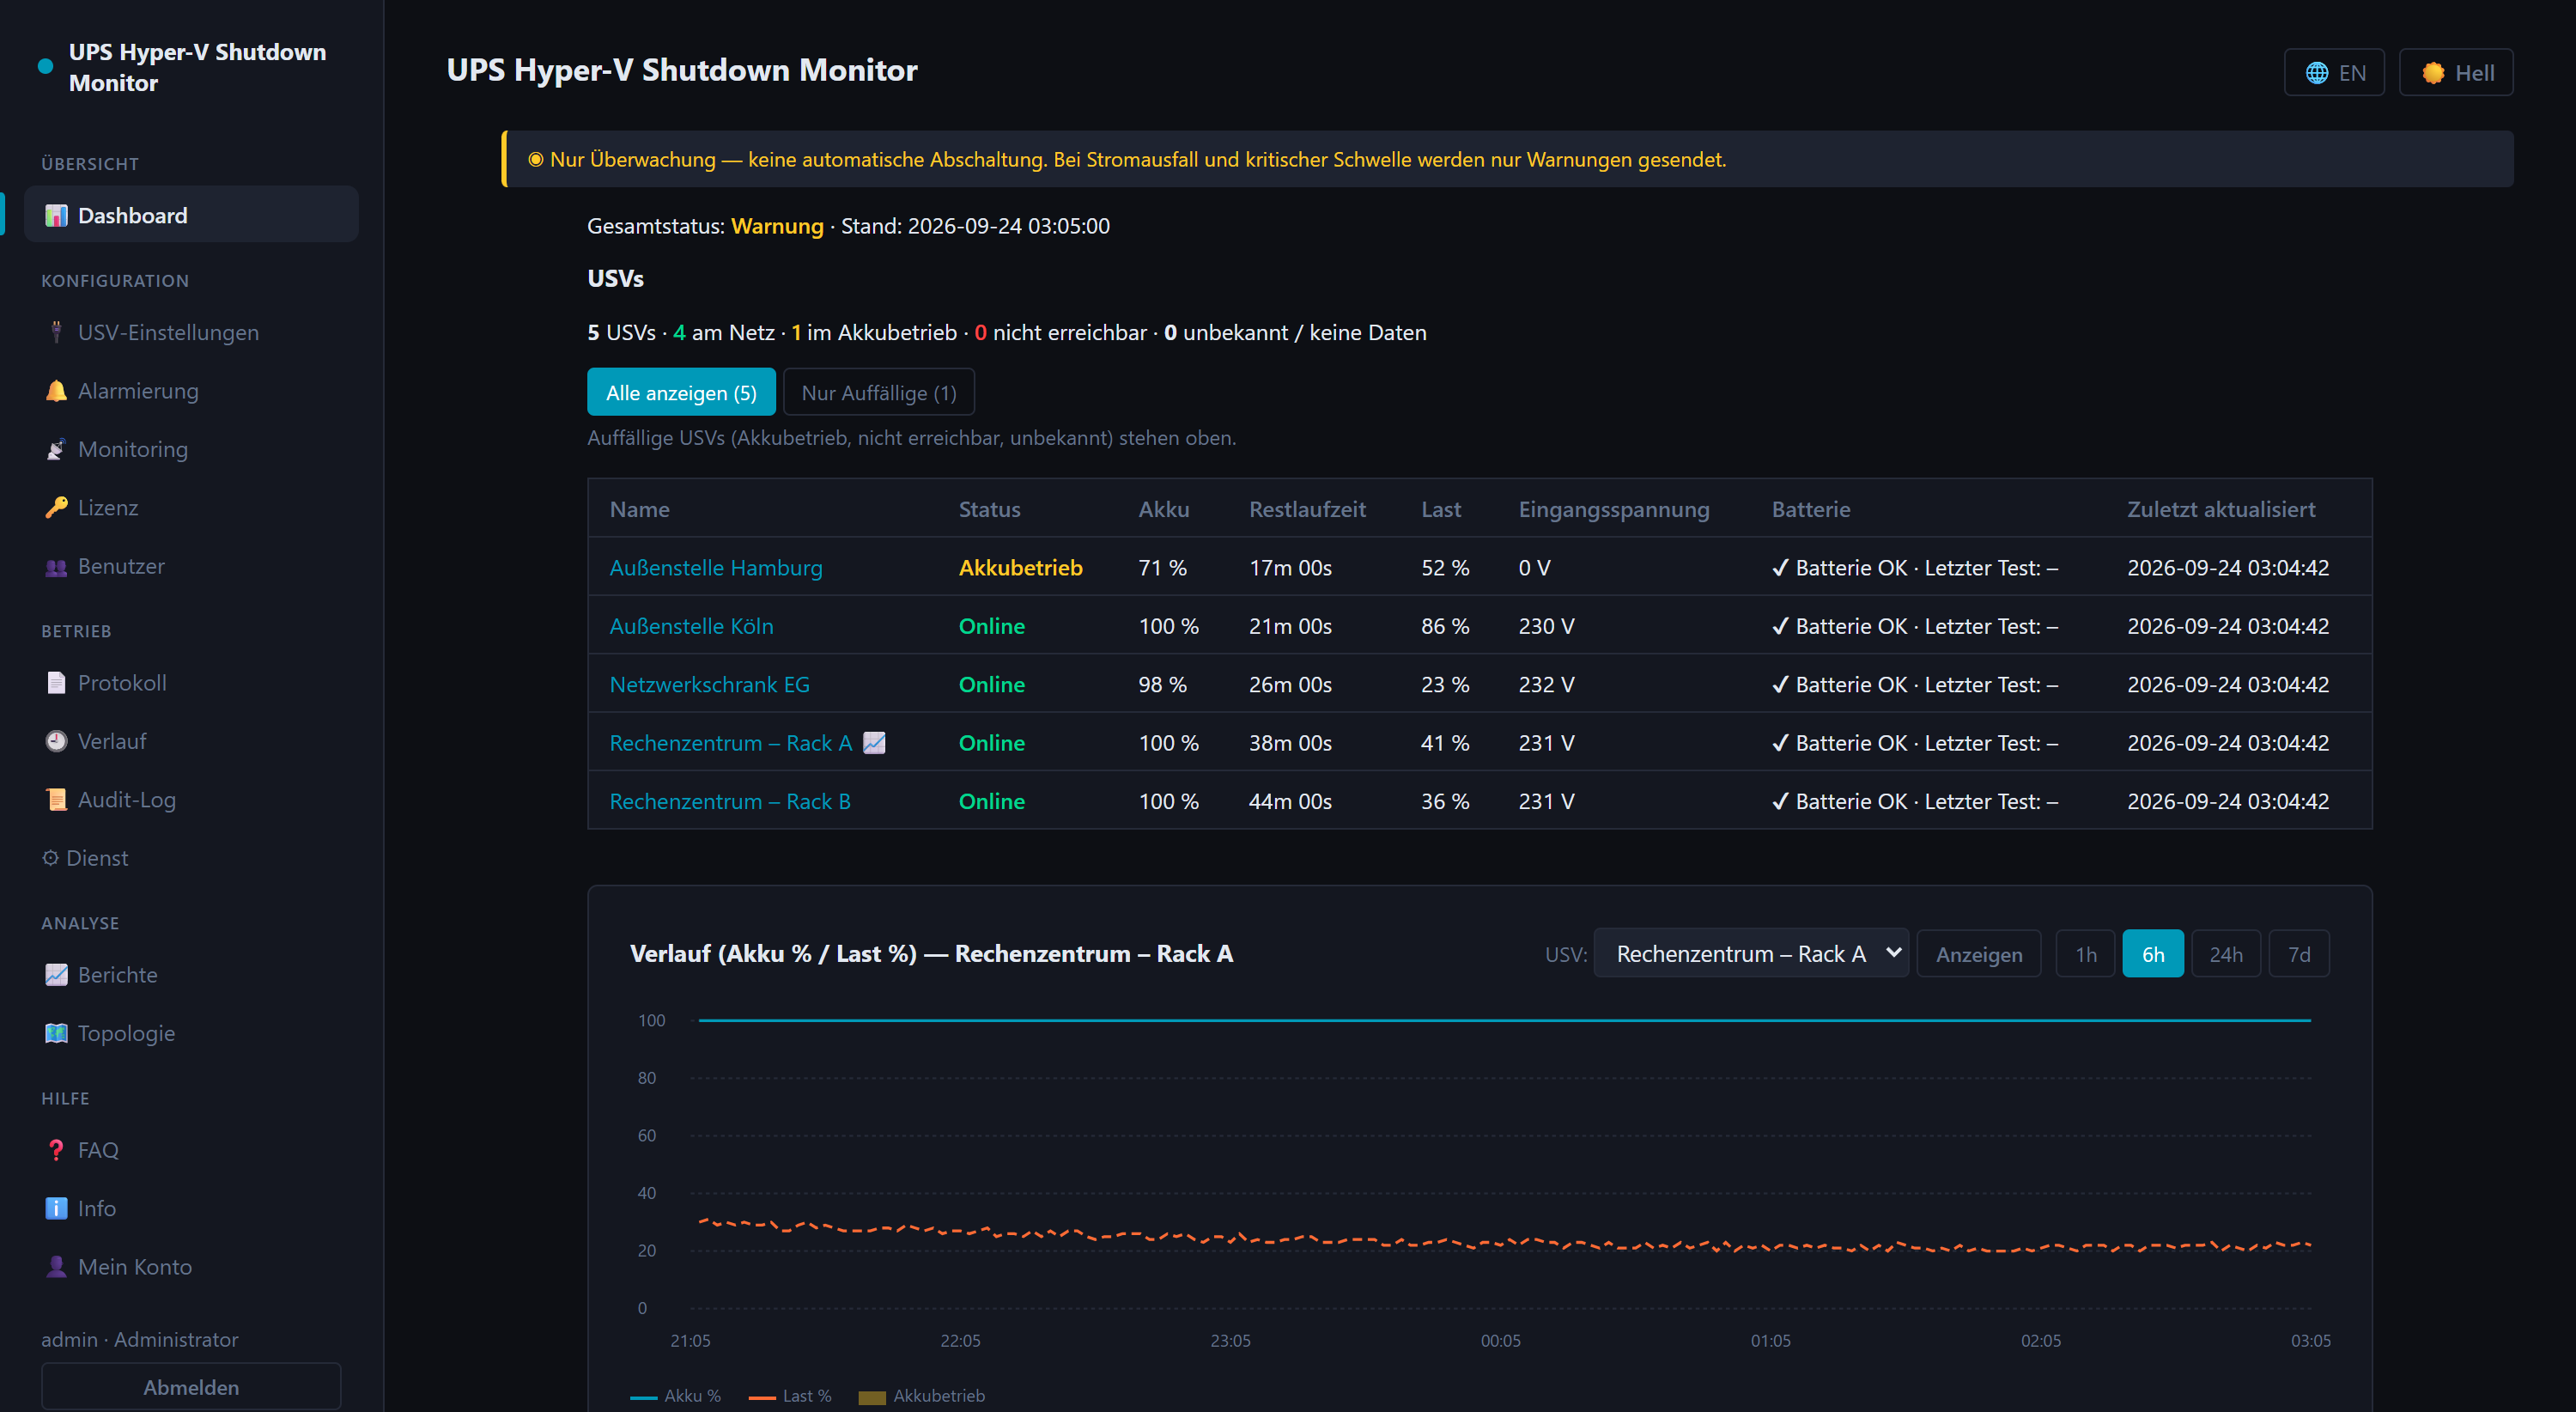Open the Dienst gear entry
2576x1412 pixels.
coord(85,858)
